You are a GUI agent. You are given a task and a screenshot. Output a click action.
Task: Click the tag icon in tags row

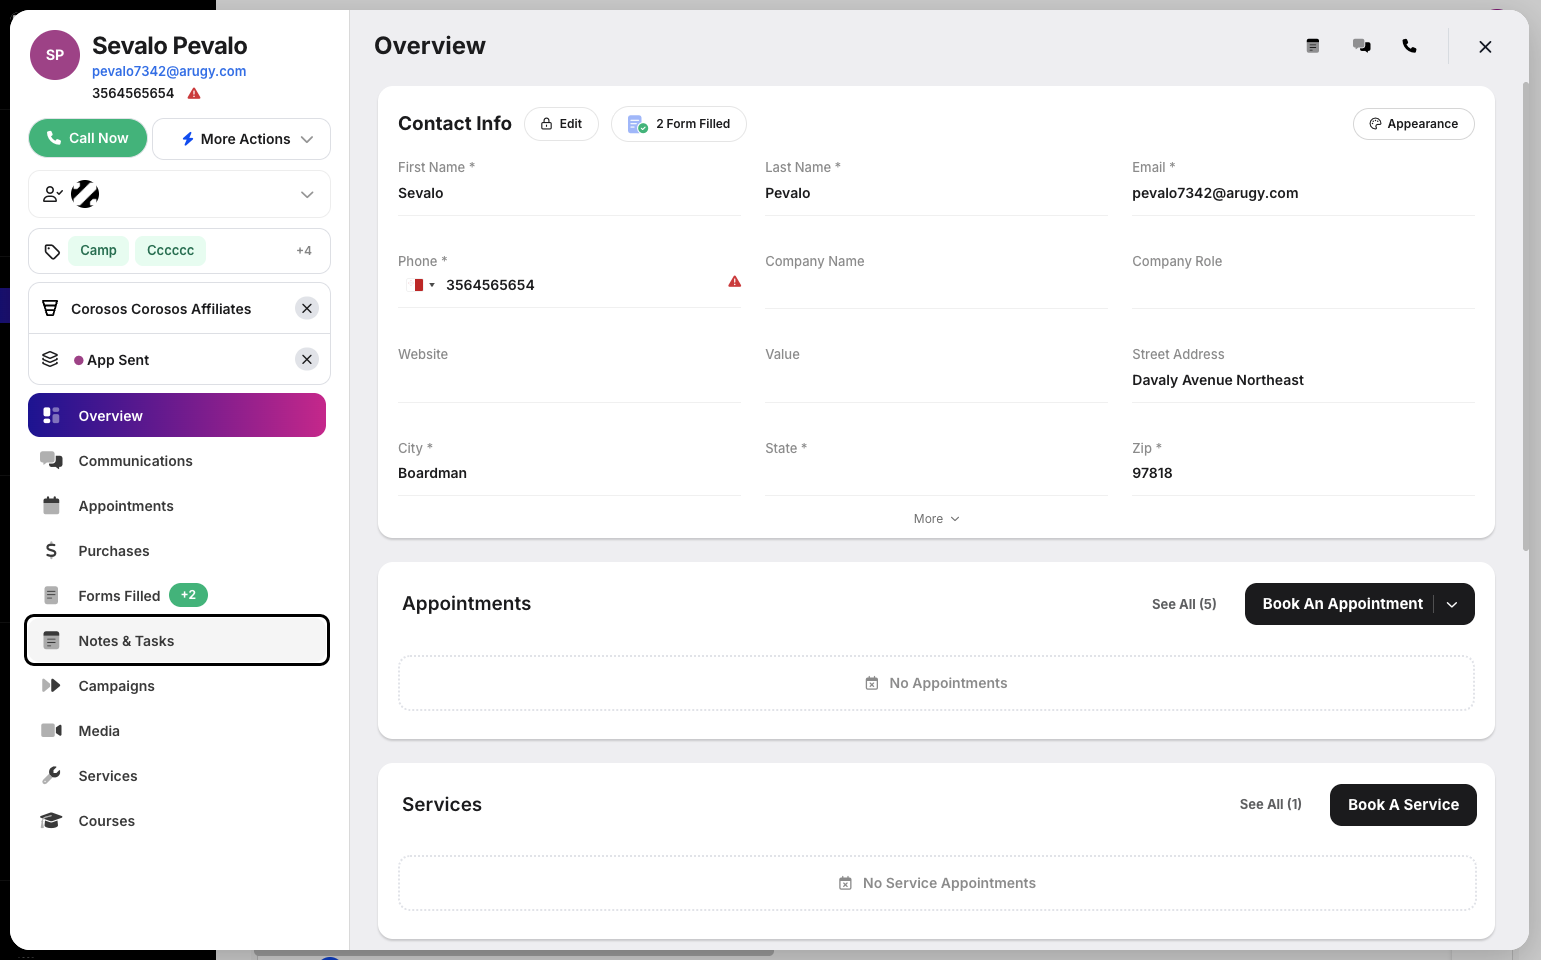pos(52,251)
